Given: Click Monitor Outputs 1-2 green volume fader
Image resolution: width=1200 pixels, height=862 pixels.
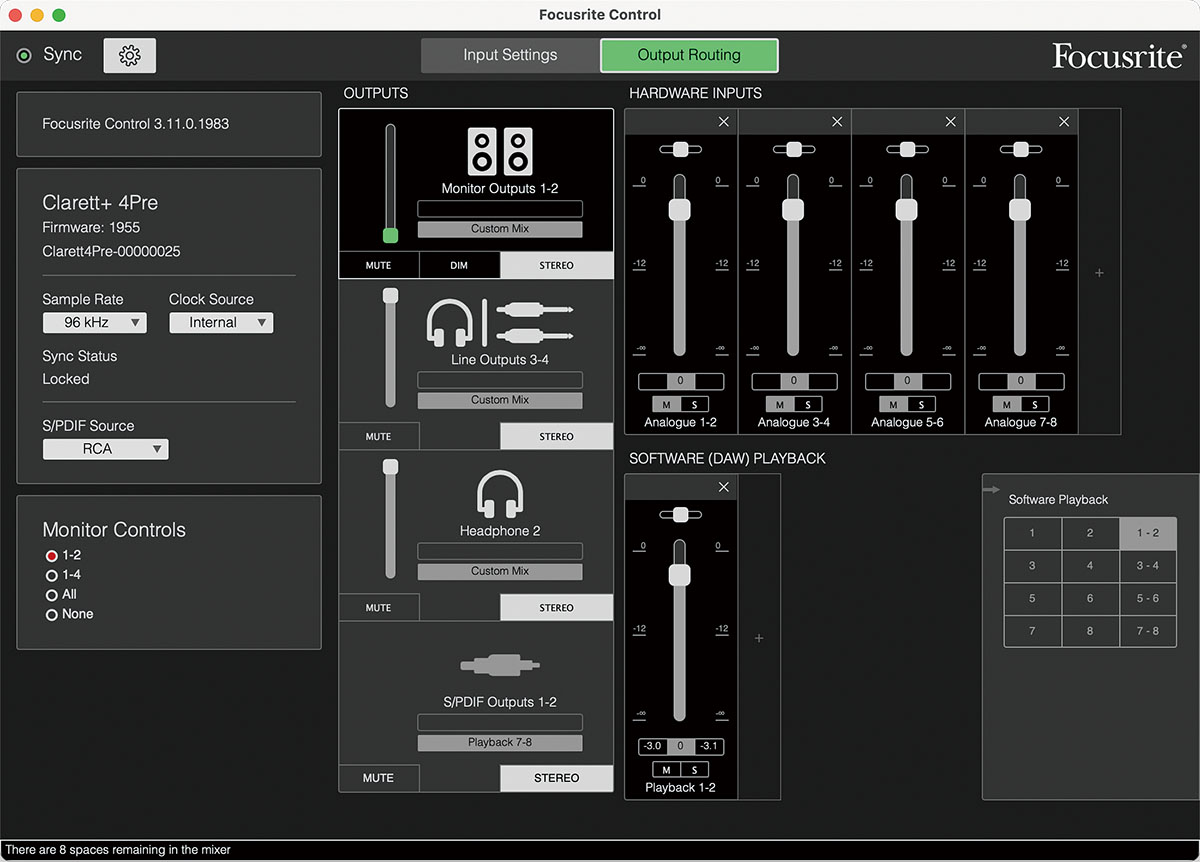Looking at the screenshot, I should pos(390,235).
